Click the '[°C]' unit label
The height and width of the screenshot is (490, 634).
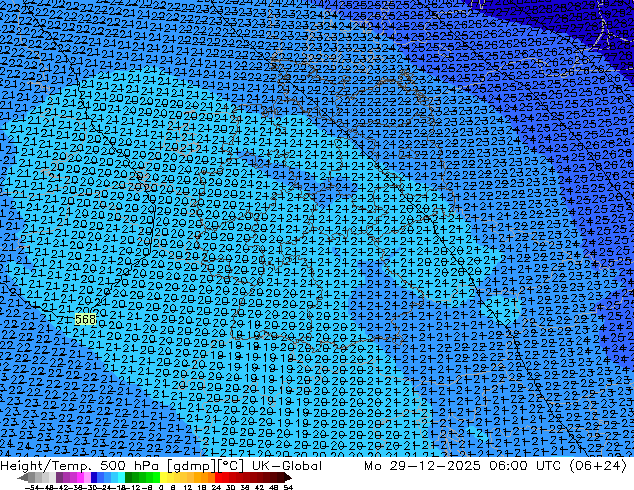click(x=231, y=466)
